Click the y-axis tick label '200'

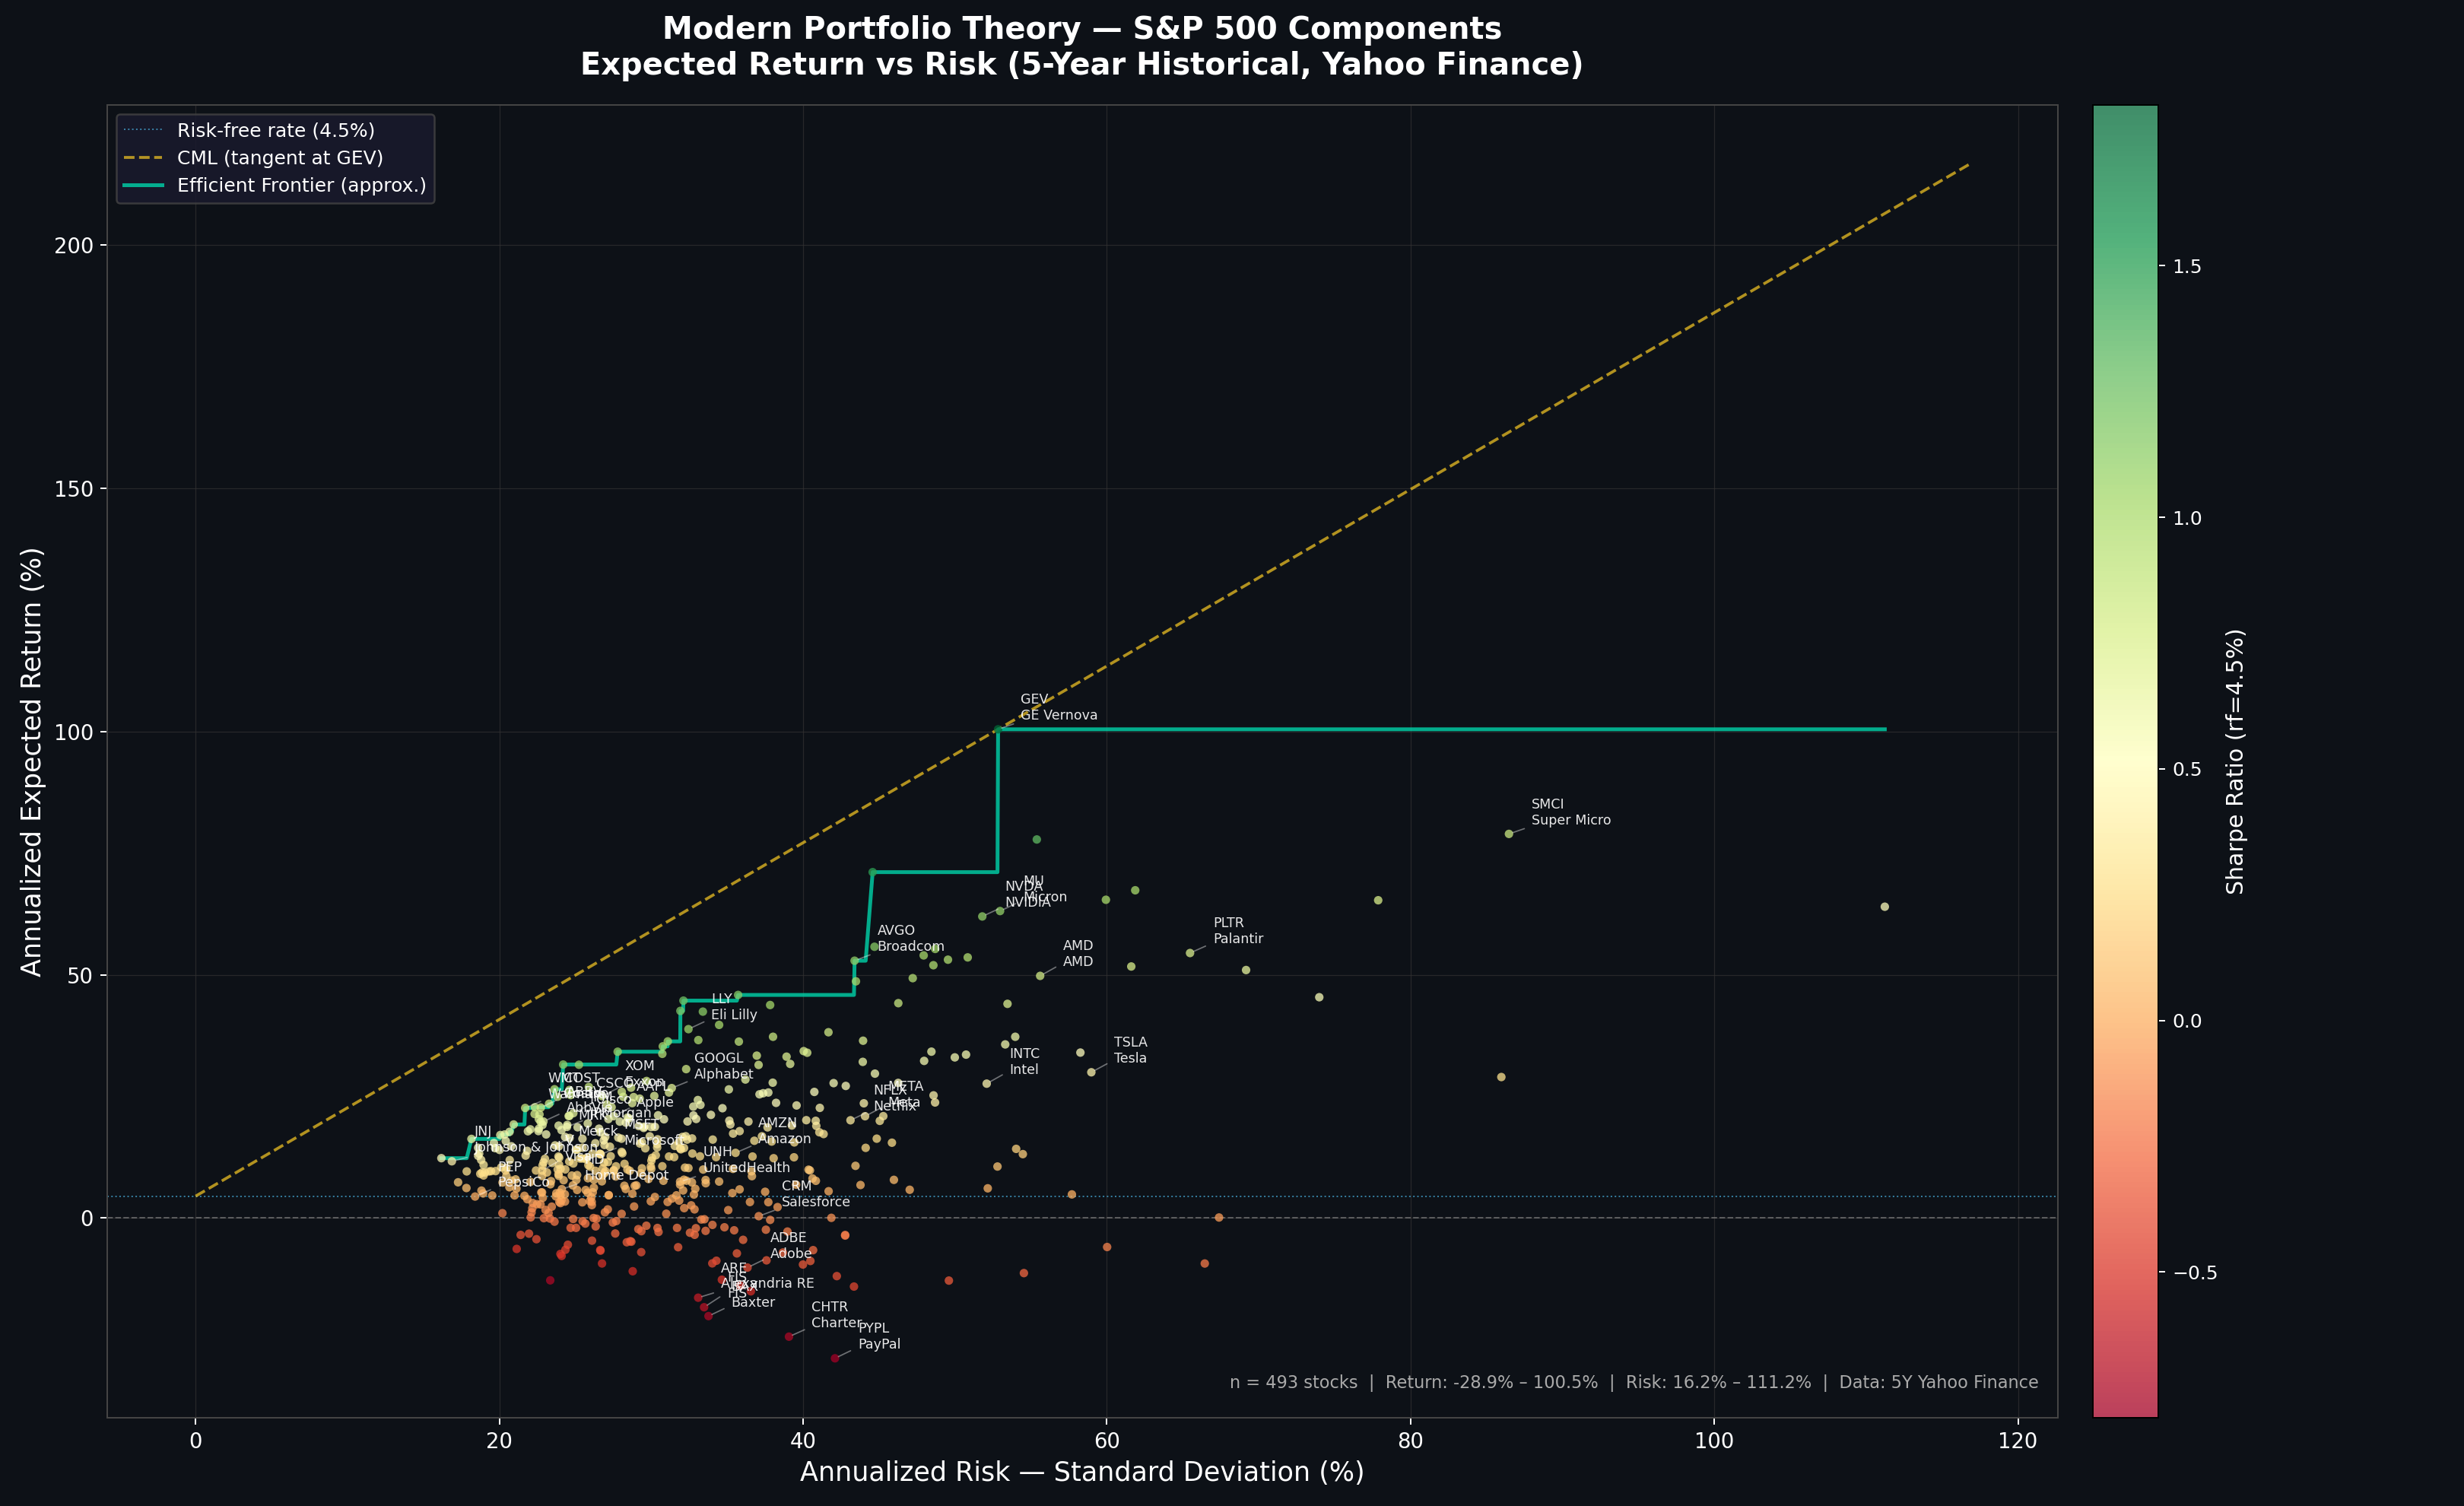click(x=74, y=246)
